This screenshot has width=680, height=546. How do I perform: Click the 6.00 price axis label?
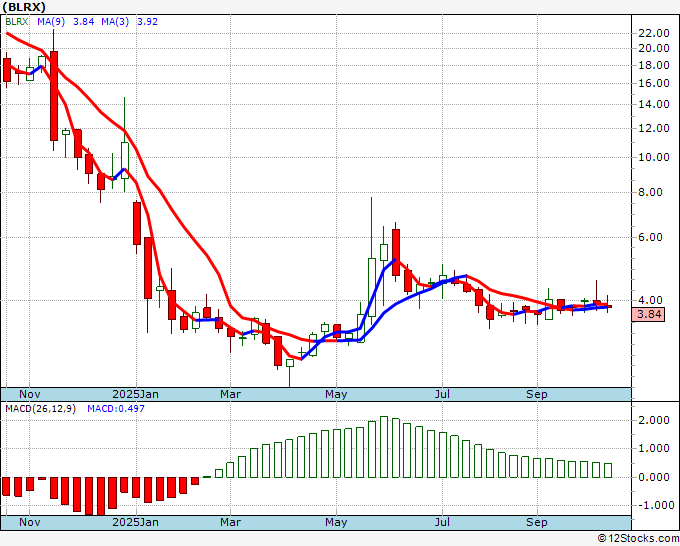[x=654, y=238]
